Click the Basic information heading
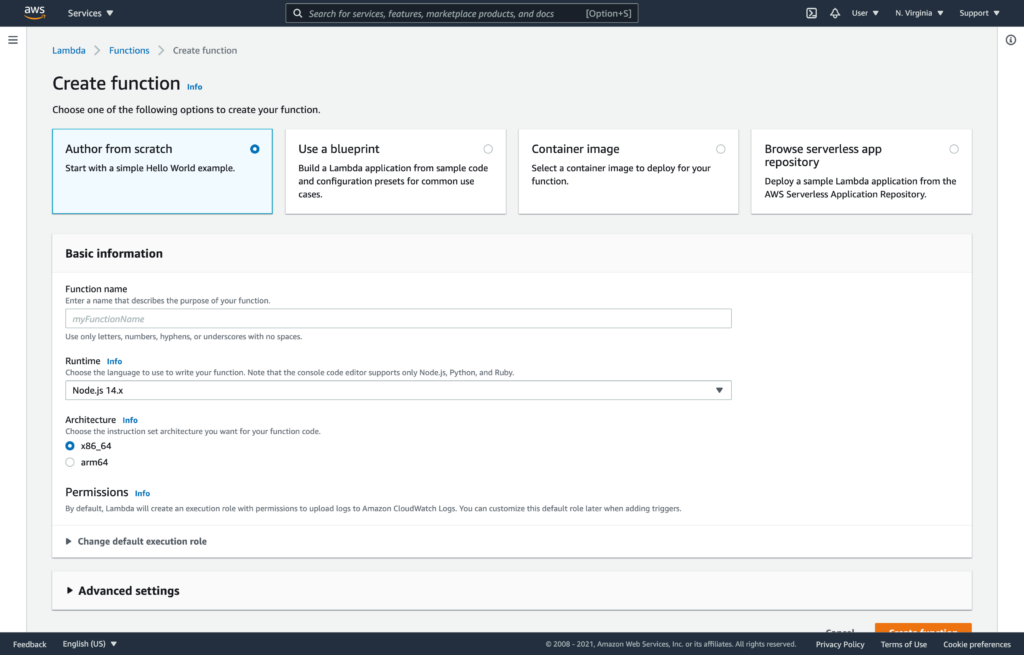The width and height of the screenshot is (1024, 655). click(114, 253)
